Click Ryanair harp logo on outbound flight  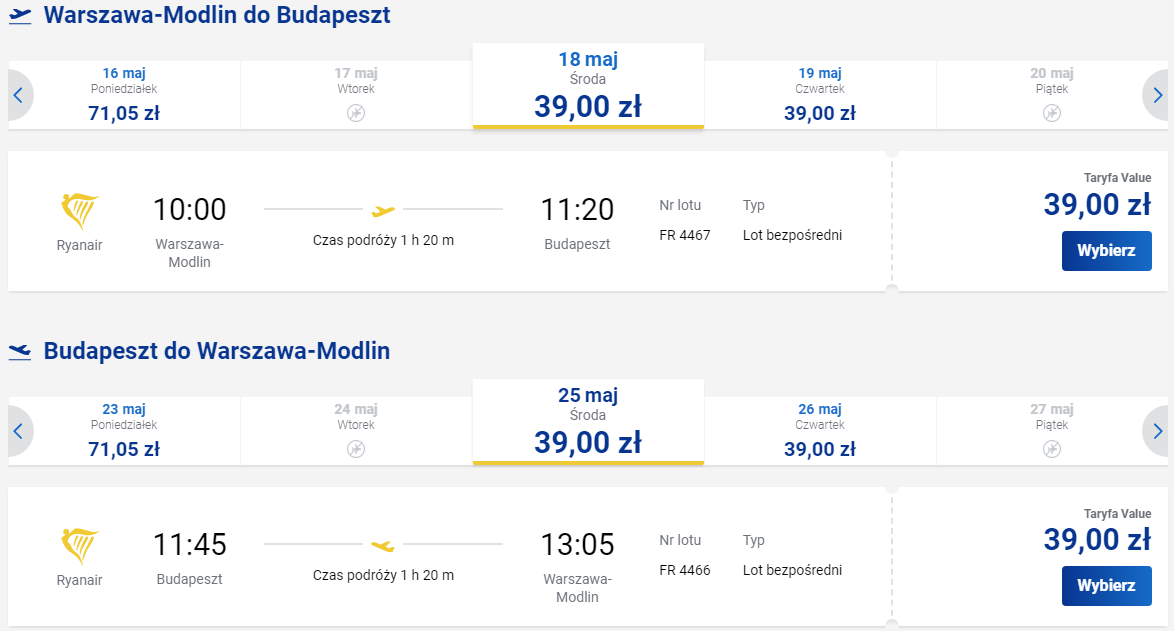point(79,211)
